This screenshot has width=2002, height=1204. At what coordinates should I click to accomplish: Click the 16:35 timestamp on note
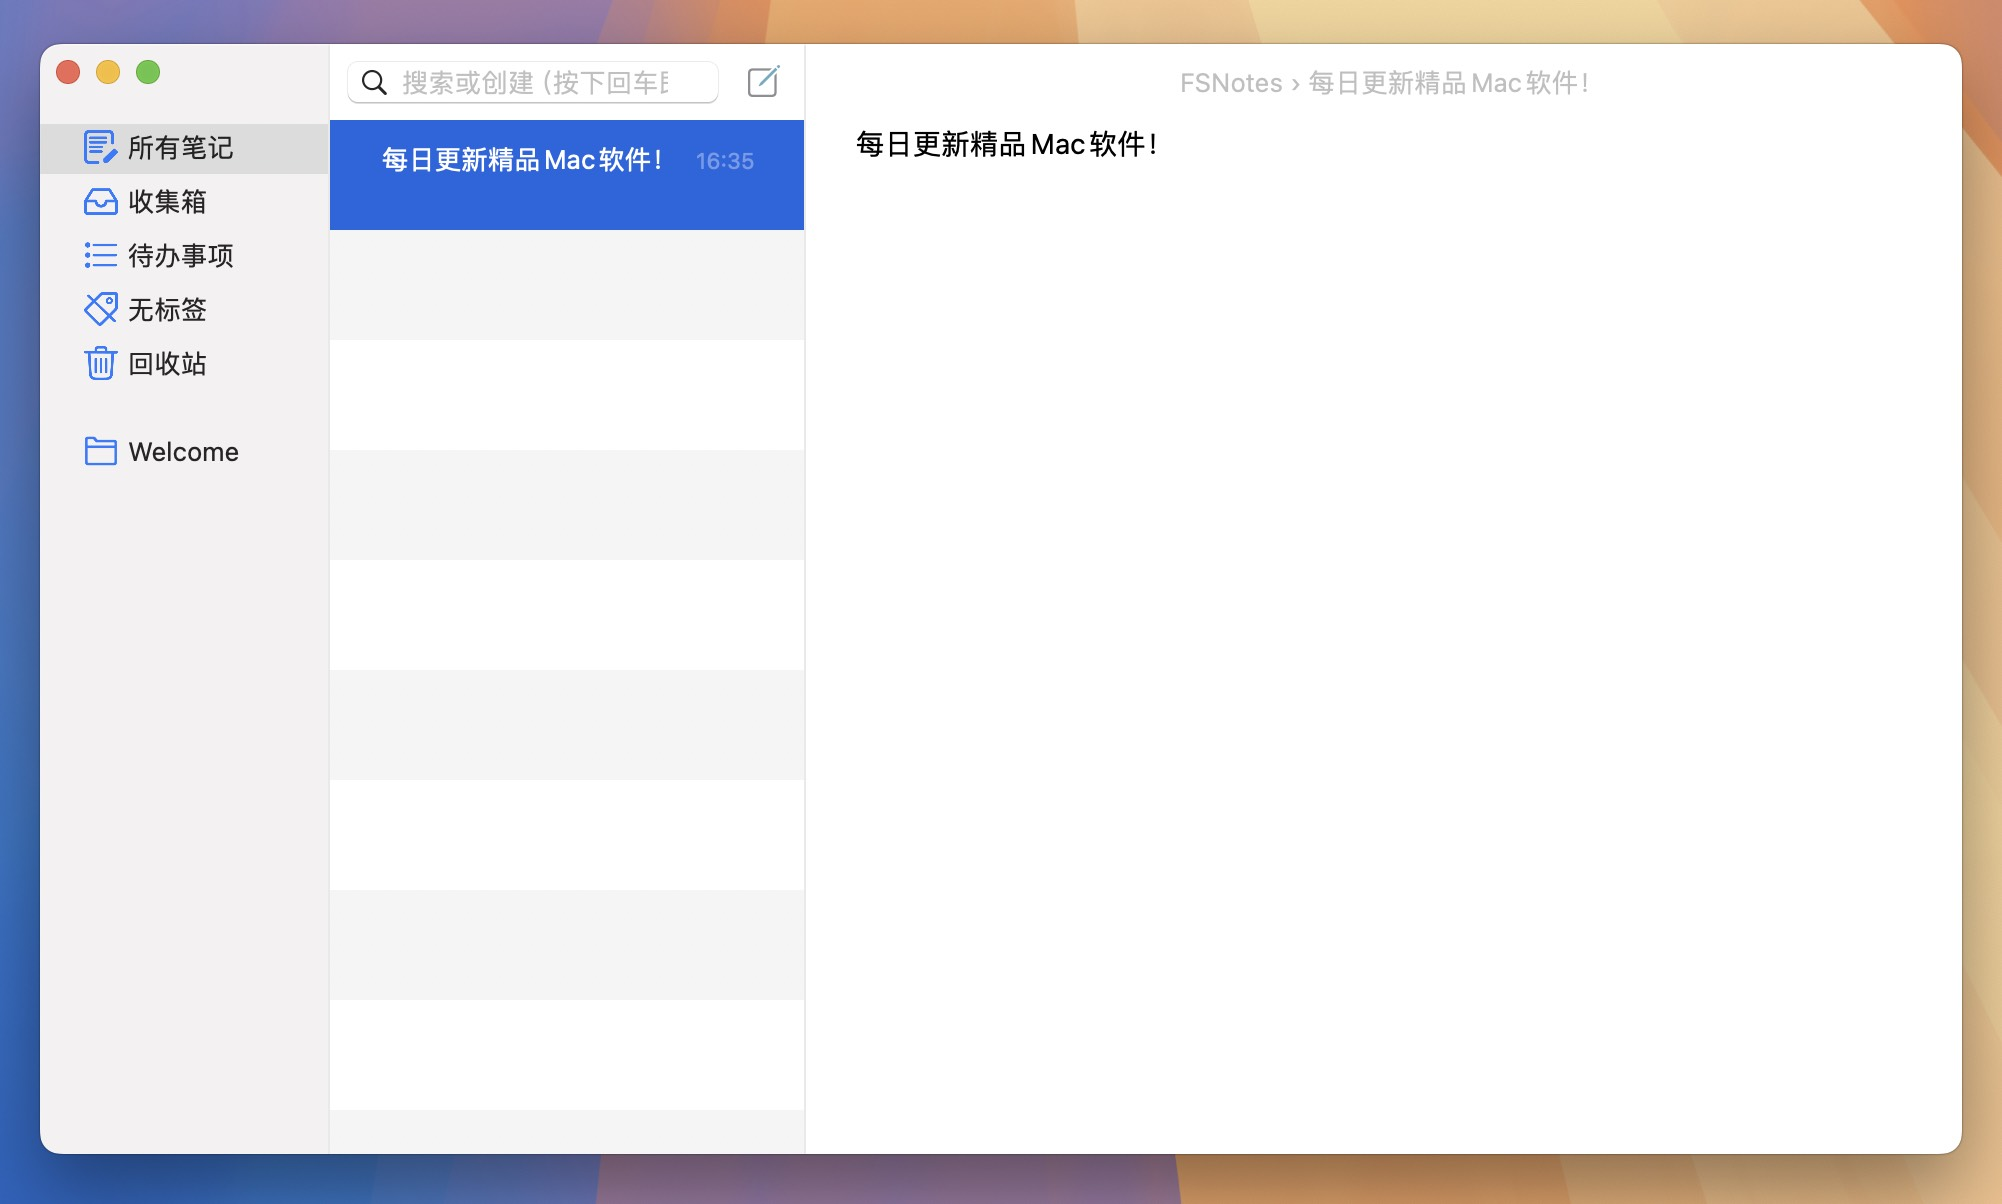coord(725,161)
